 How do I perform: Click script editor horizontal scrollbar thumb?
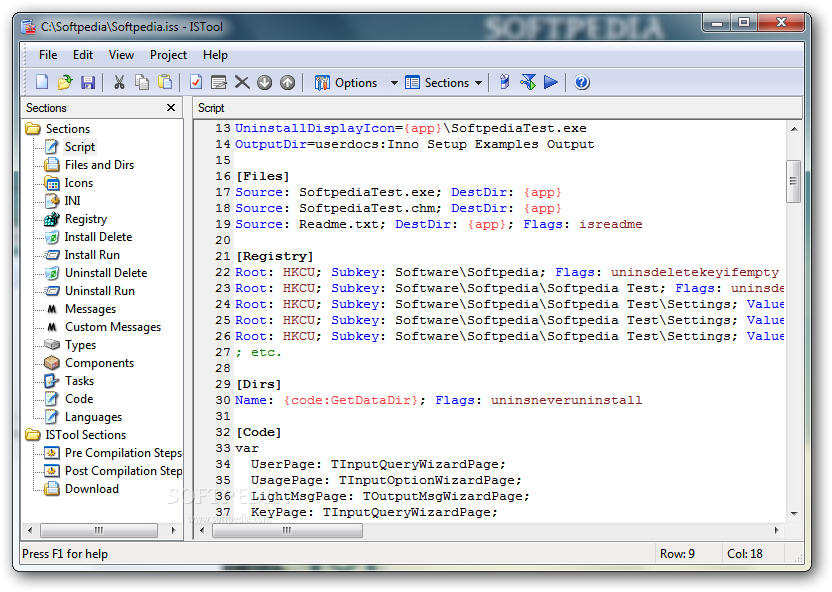coord(287,530)
